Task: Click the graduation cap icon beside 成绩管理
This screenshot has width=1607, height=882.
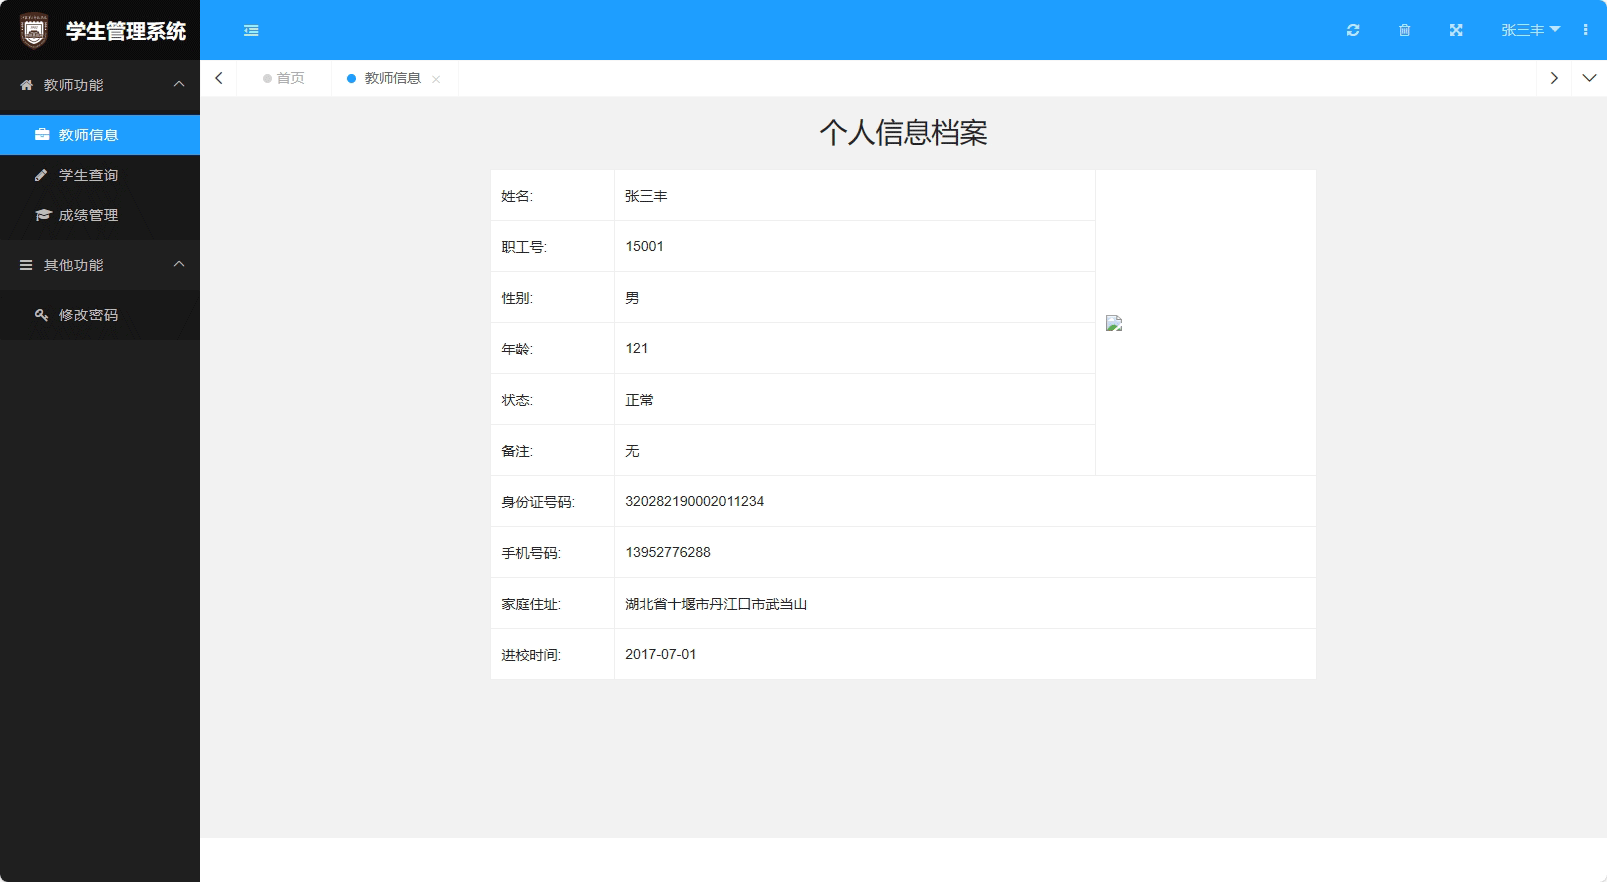Action: (43, 215)
